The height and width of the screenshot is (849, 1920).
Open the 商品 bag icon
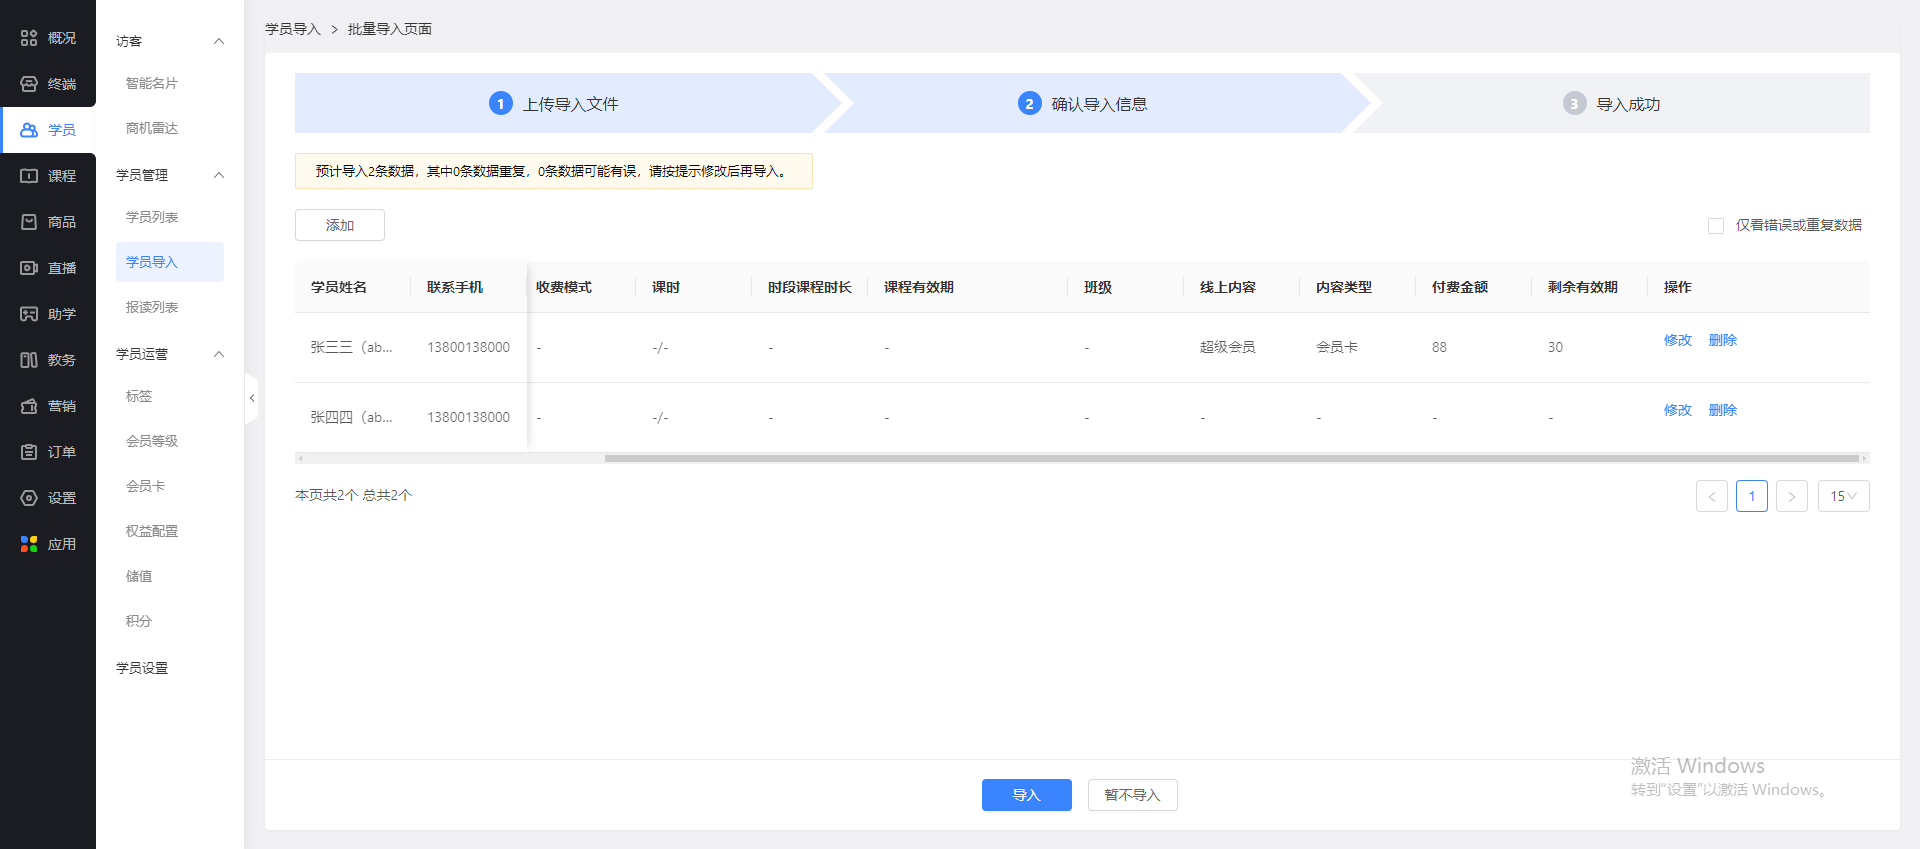pyautogui.click(x=29, y=222)
